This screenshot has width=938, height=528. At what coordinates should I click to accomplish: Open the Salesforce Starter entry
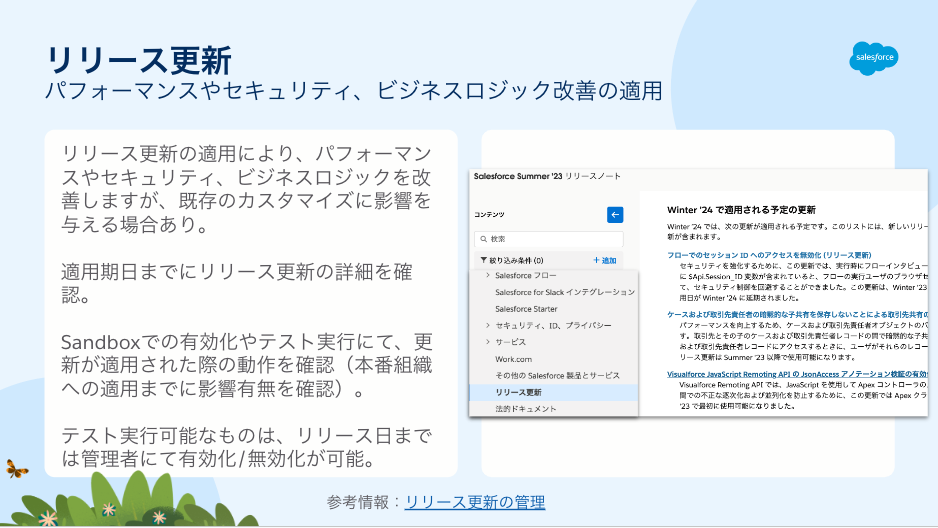pos(526,309)
